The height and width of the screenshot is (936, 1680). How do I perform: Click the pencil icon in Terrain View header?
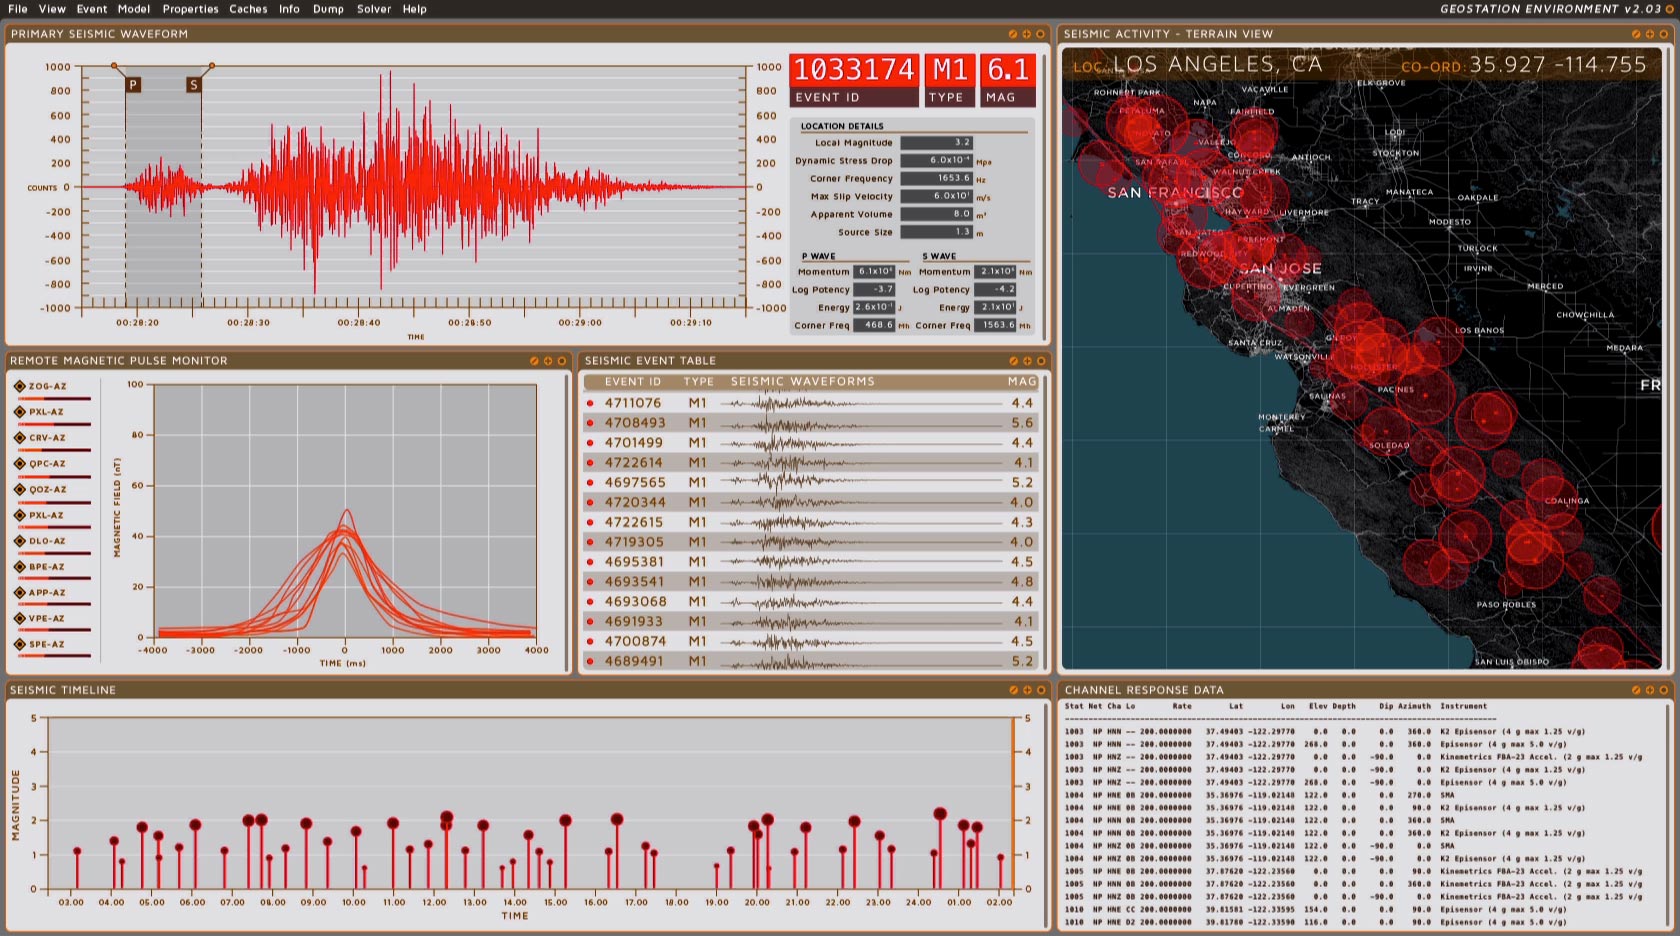point(1636,34)
